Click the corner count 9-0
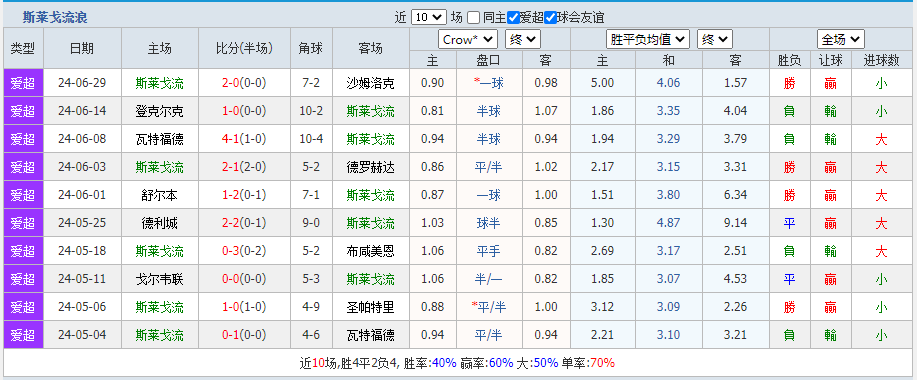 point(311,223)
